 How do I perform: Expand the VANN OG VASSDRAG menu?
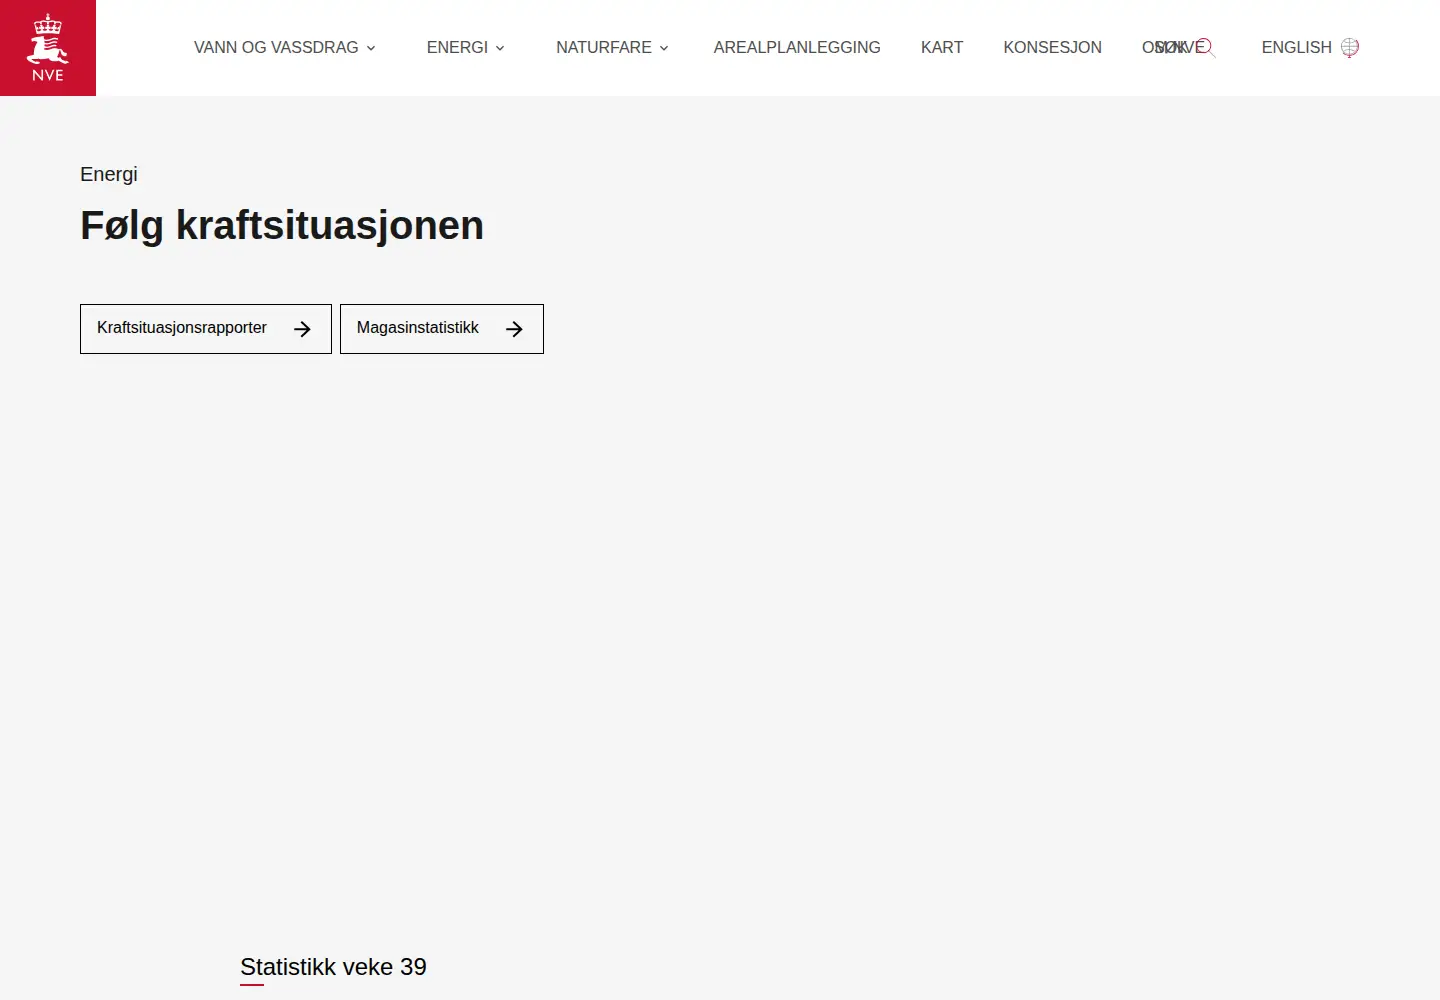285,47
